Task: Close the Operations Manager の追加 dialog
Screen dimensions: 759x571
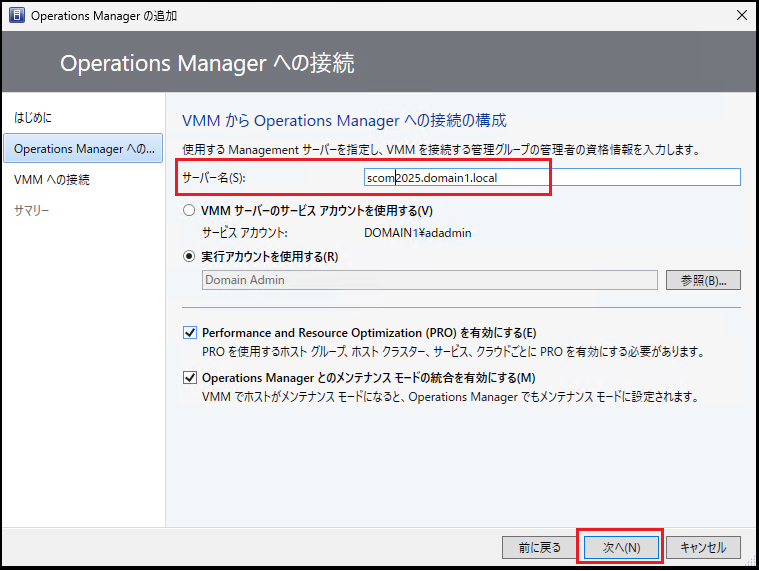Action: [x=742, y=15]
